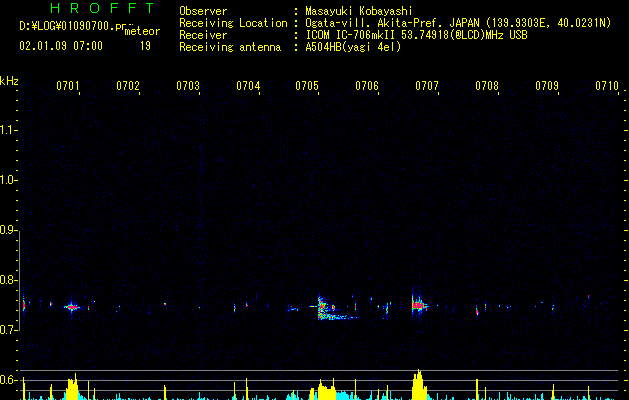
Task: Click the 1.0 kHz frequency label
Action: point(9,180)
